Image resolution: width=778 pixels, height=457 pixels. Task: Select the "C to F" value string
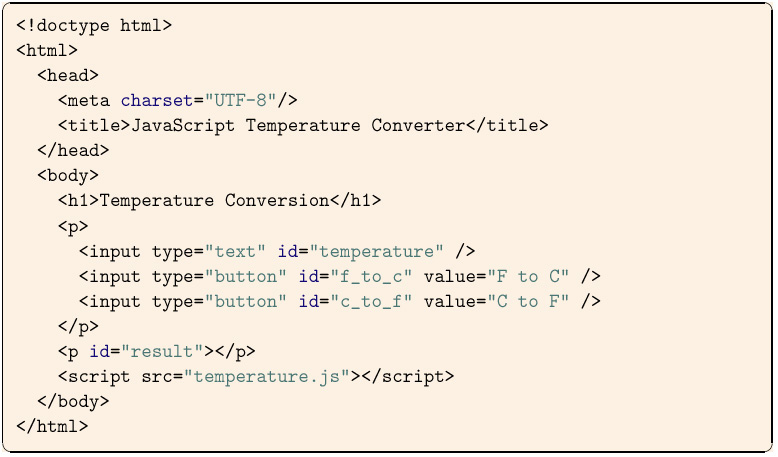tap(528, 301)
